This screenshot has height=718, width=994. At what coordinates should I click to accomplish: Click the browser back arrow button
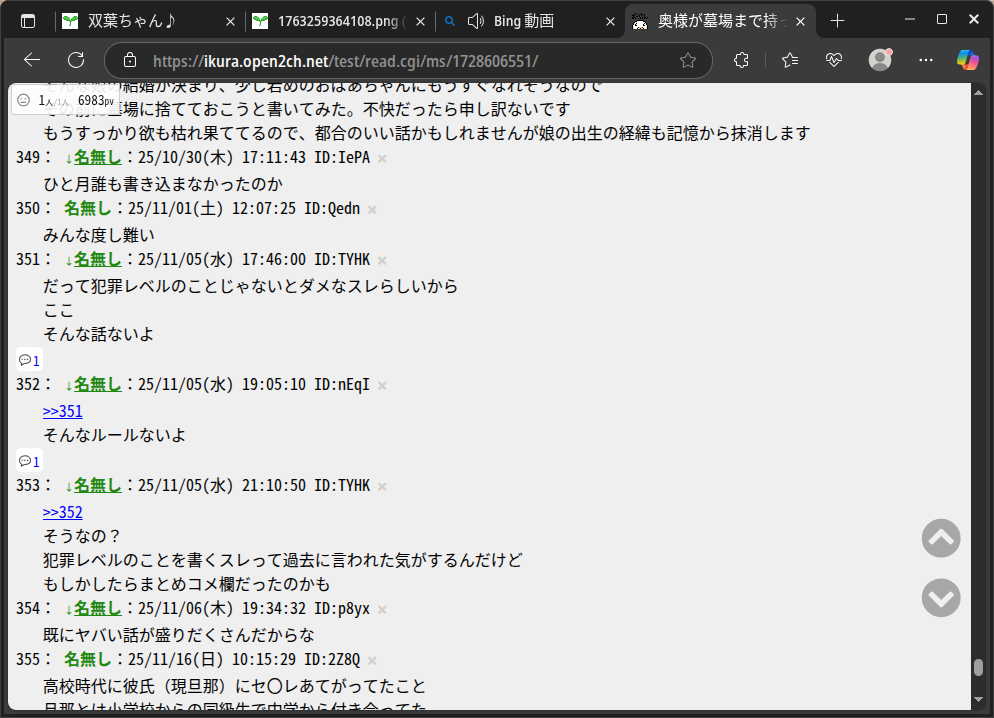[x=32, y=60]
